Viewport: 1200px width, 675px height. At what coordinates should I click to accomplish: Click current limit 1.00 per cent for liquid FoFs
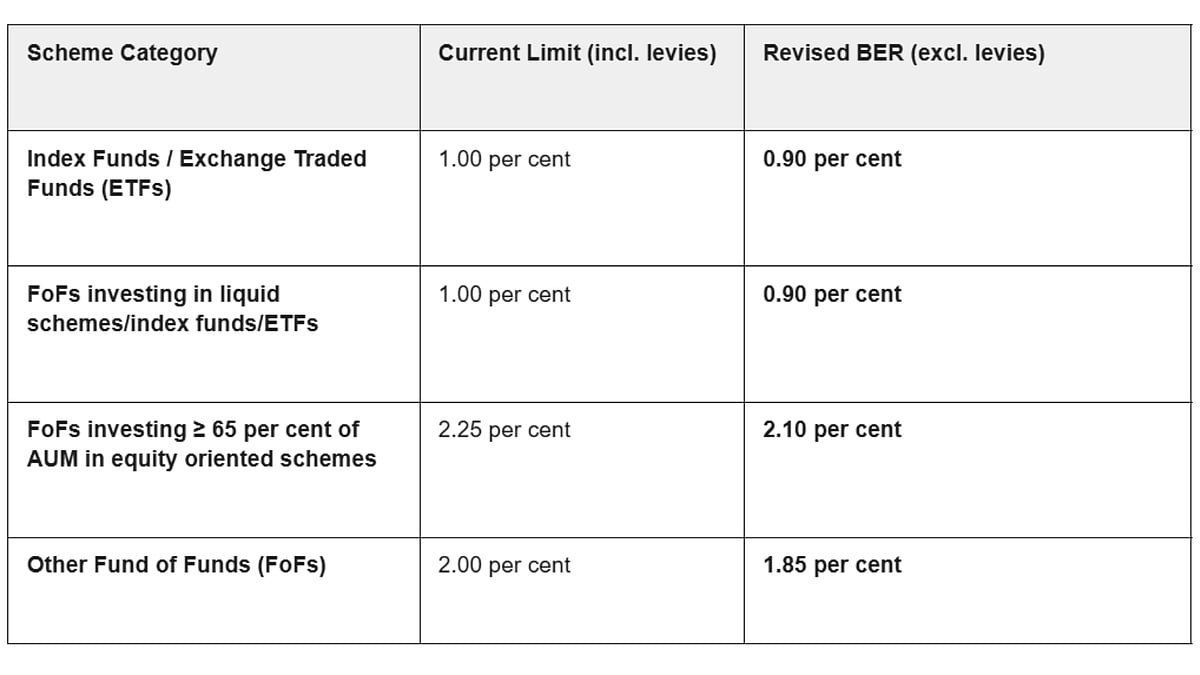pos(504,294)
